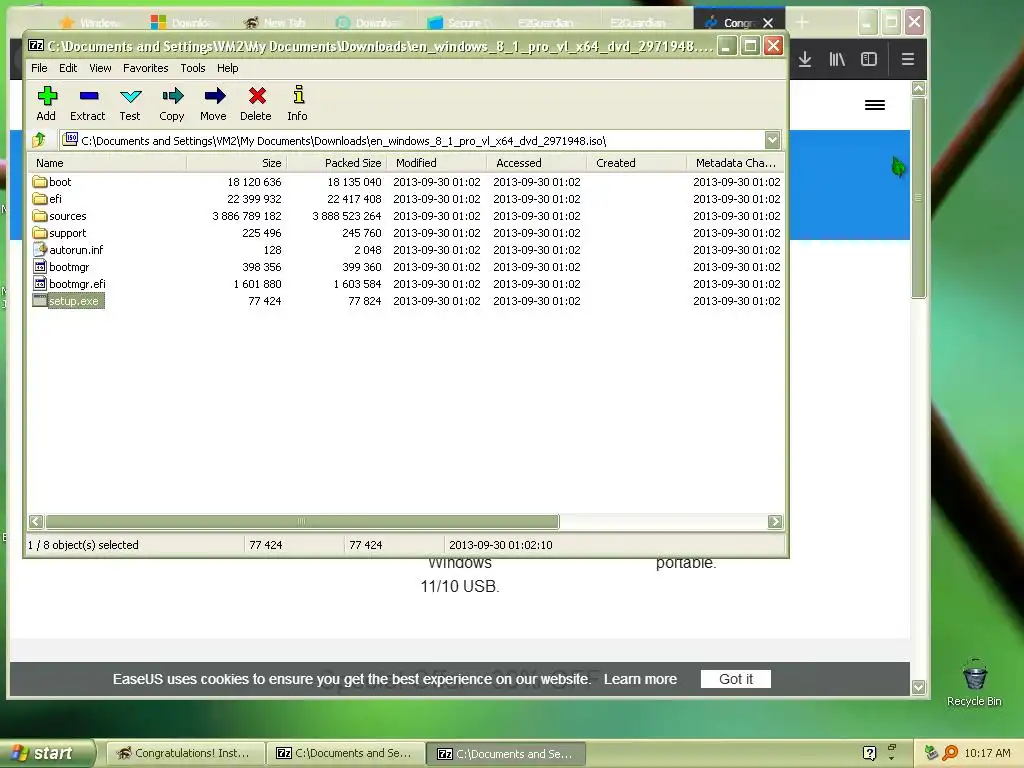Screen dimensions: 1024x768
Task: Click the address path input field
Action: click(411, 140)
